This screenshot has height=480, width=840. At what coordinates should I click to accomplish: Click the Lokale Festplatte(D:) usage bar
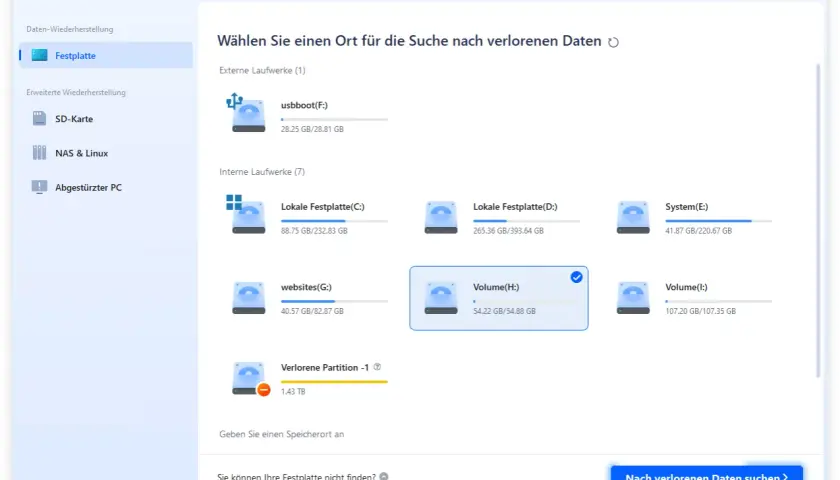[527, 221]
